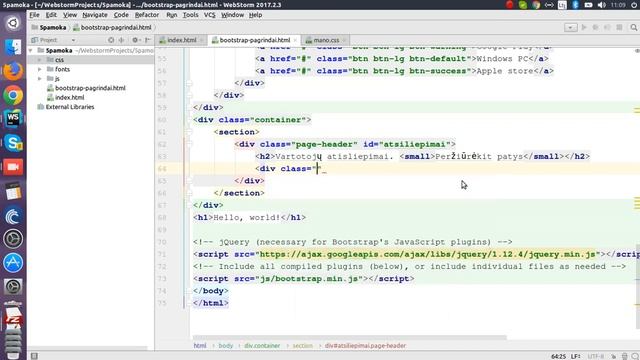Screen dimensions: 640x360
Task: Open FileZilla from the dock
Action: tap(13, 318)
